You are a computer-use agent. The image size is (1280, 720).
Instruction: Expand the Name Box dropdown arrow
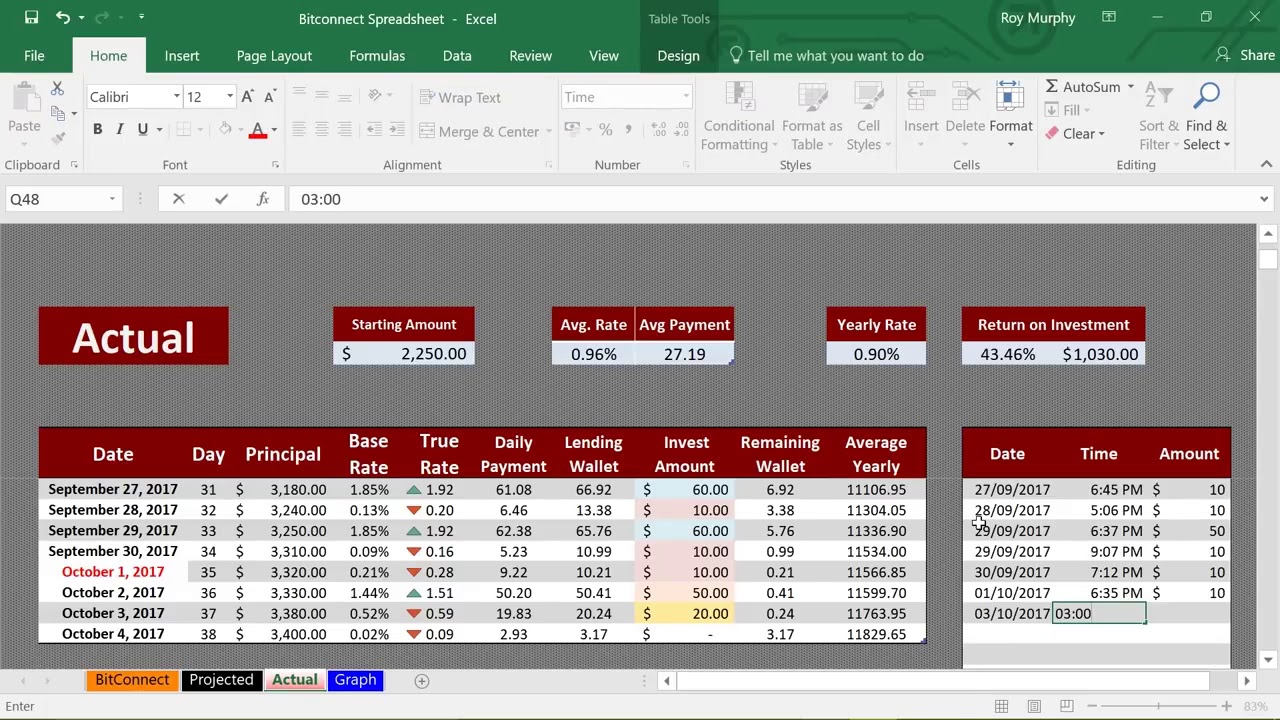112,199
